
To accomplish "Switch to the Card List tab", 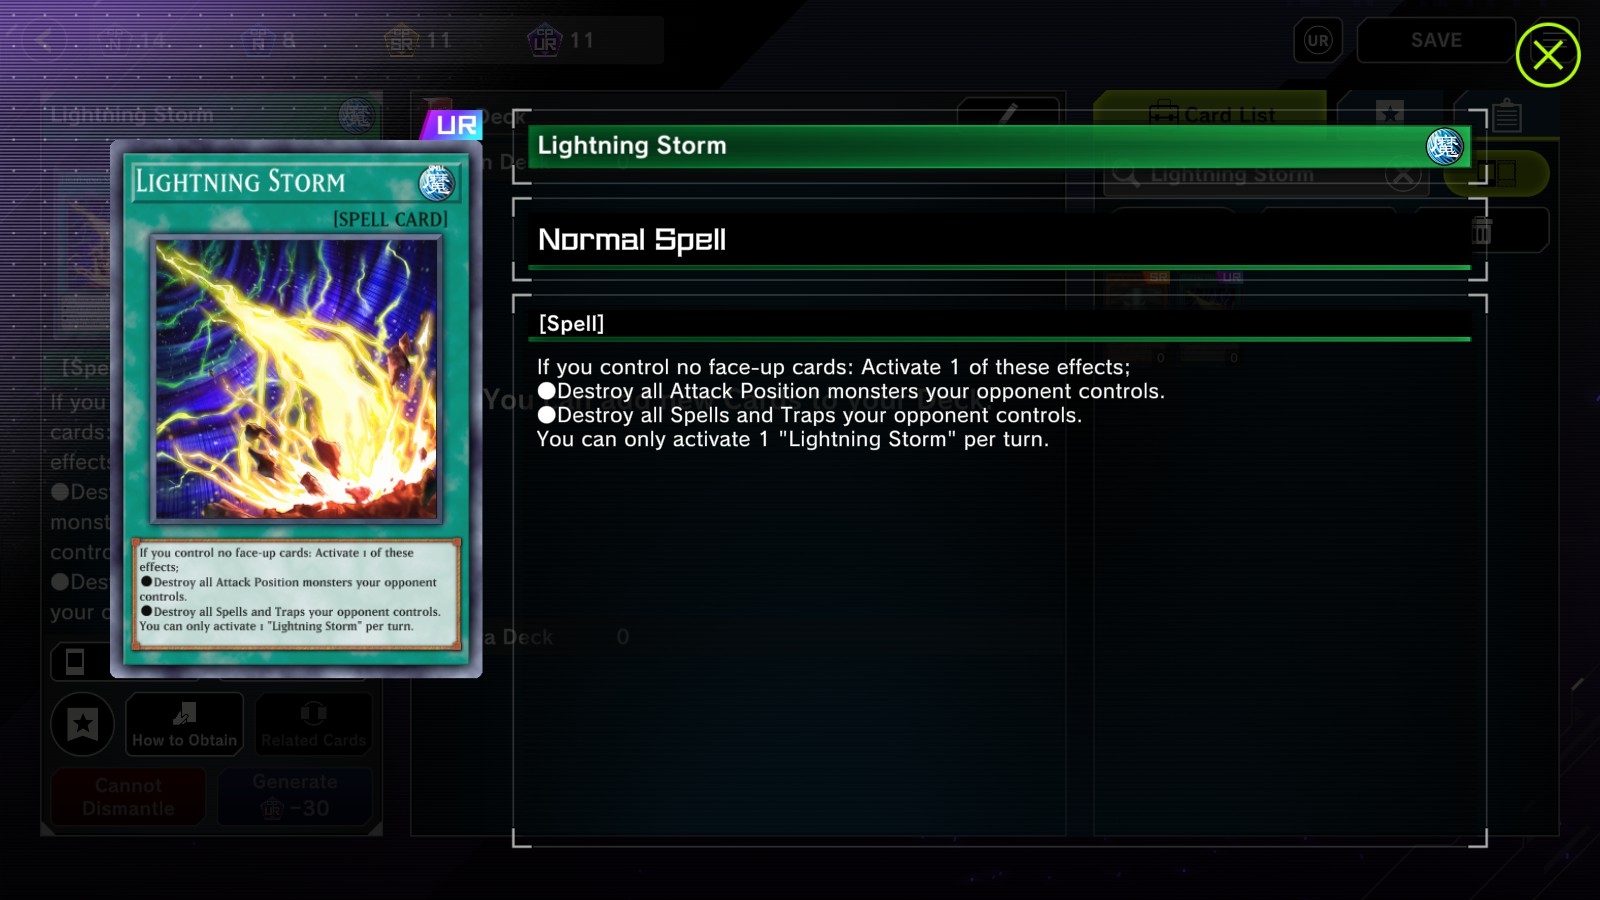I will point(1210,113).
